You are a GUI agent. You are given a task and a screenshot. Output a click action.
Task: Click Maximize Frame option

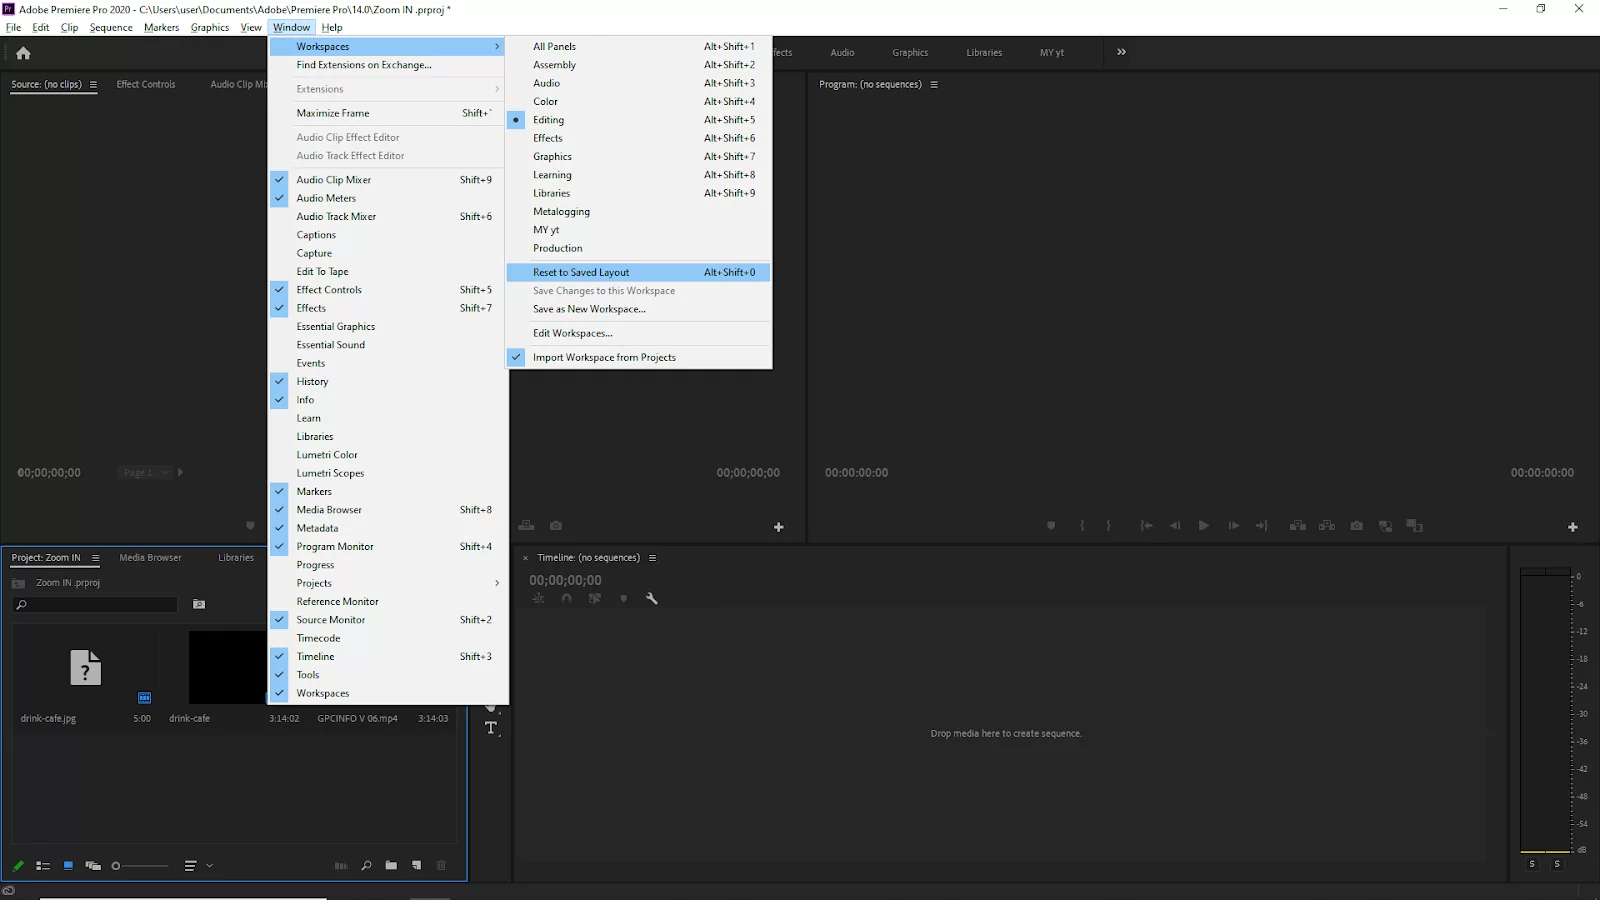[388, 113]
